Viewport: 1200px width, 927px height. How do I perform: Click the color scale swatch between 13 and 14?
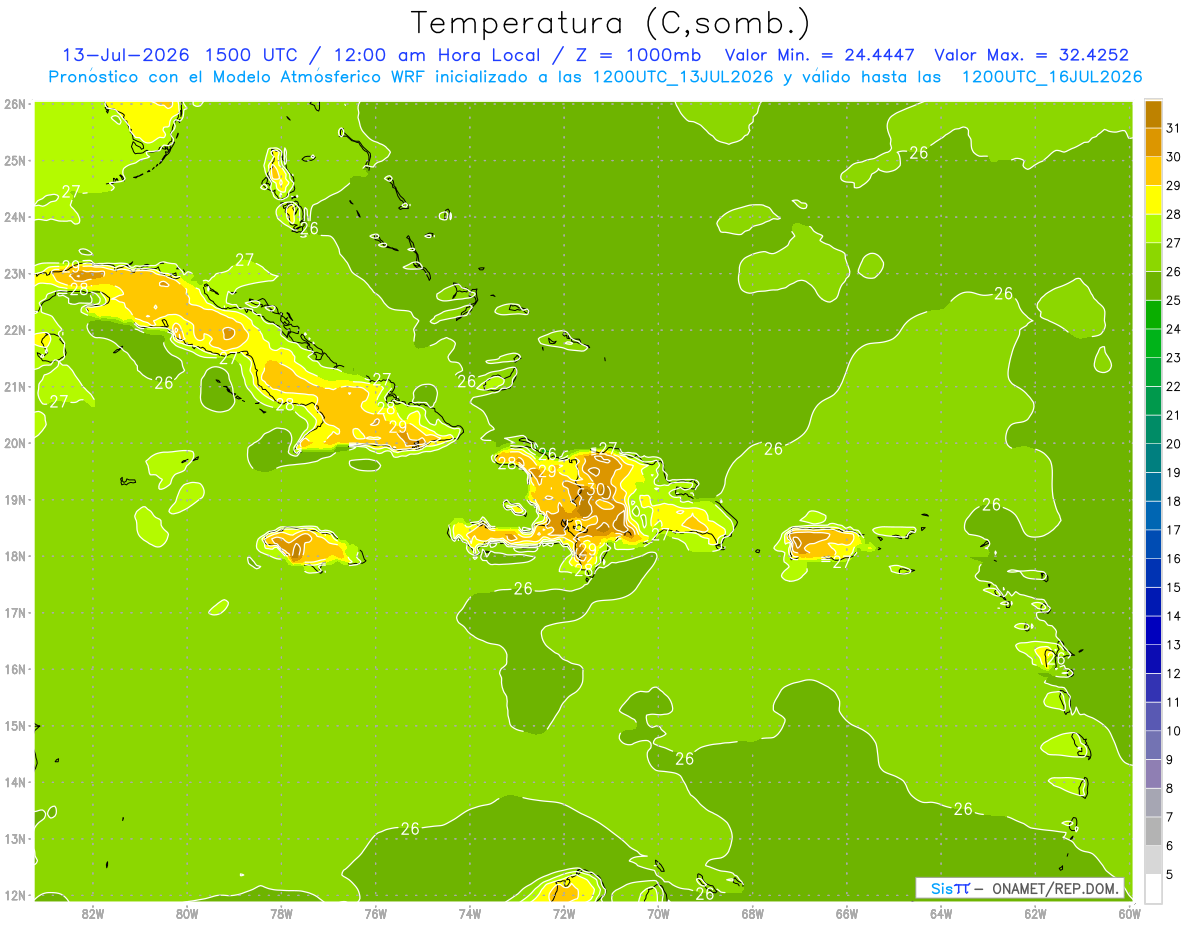pos(1153,631)
